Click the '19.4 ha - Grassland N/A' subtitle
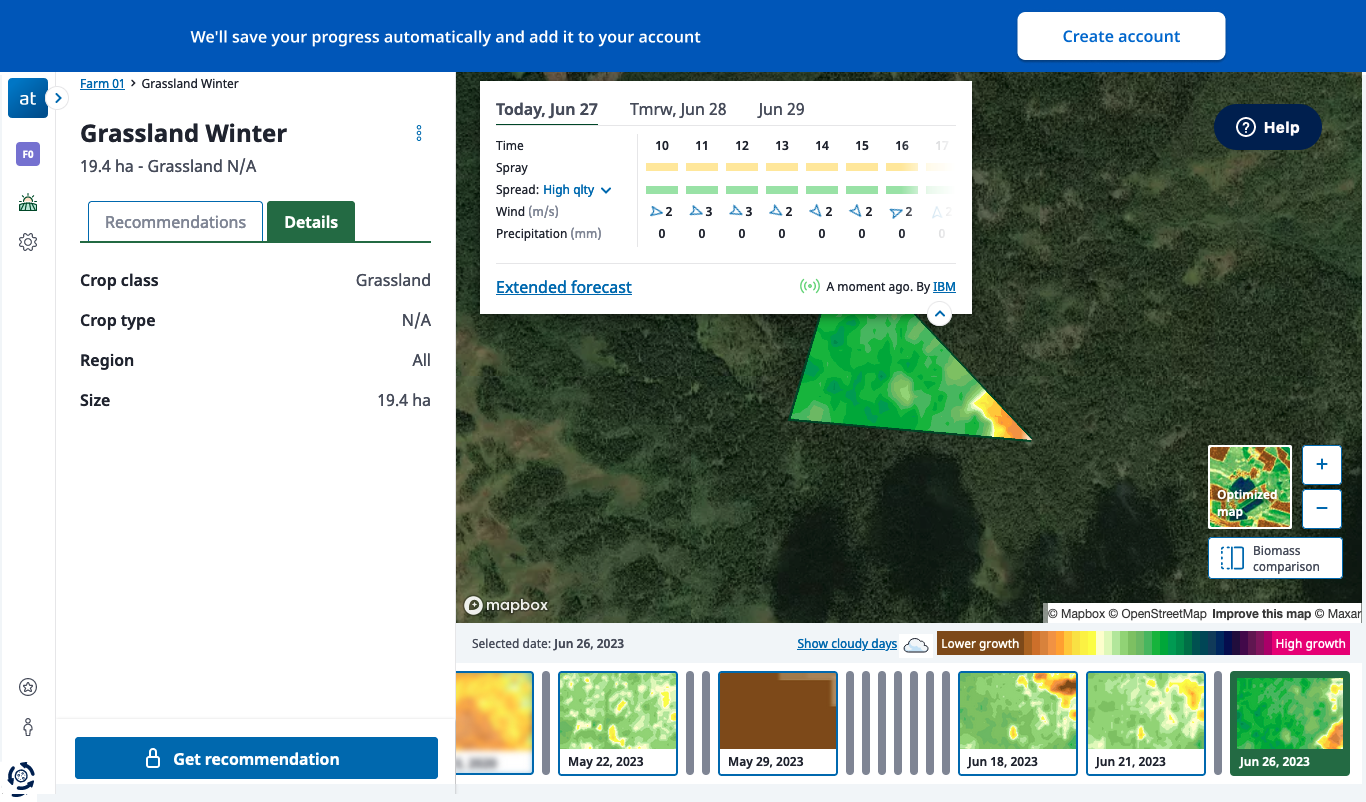This screenshot has height=802, width=1366. click(x=168, y=166)
